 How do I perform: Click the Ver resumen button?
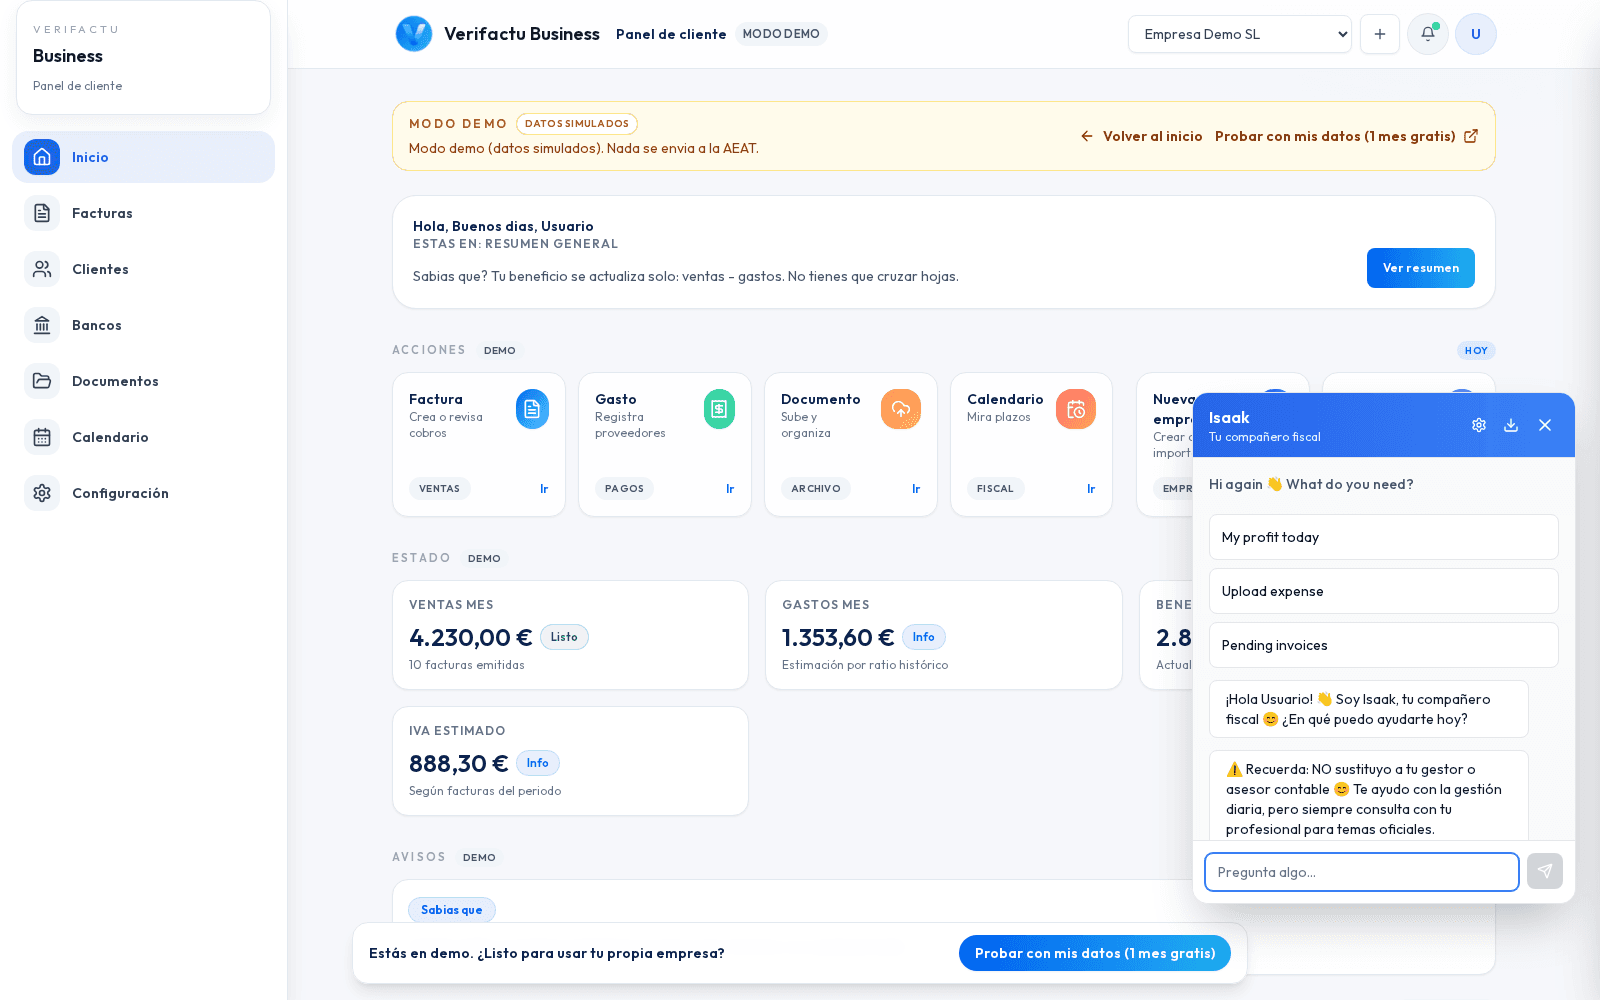(1420, 268)
